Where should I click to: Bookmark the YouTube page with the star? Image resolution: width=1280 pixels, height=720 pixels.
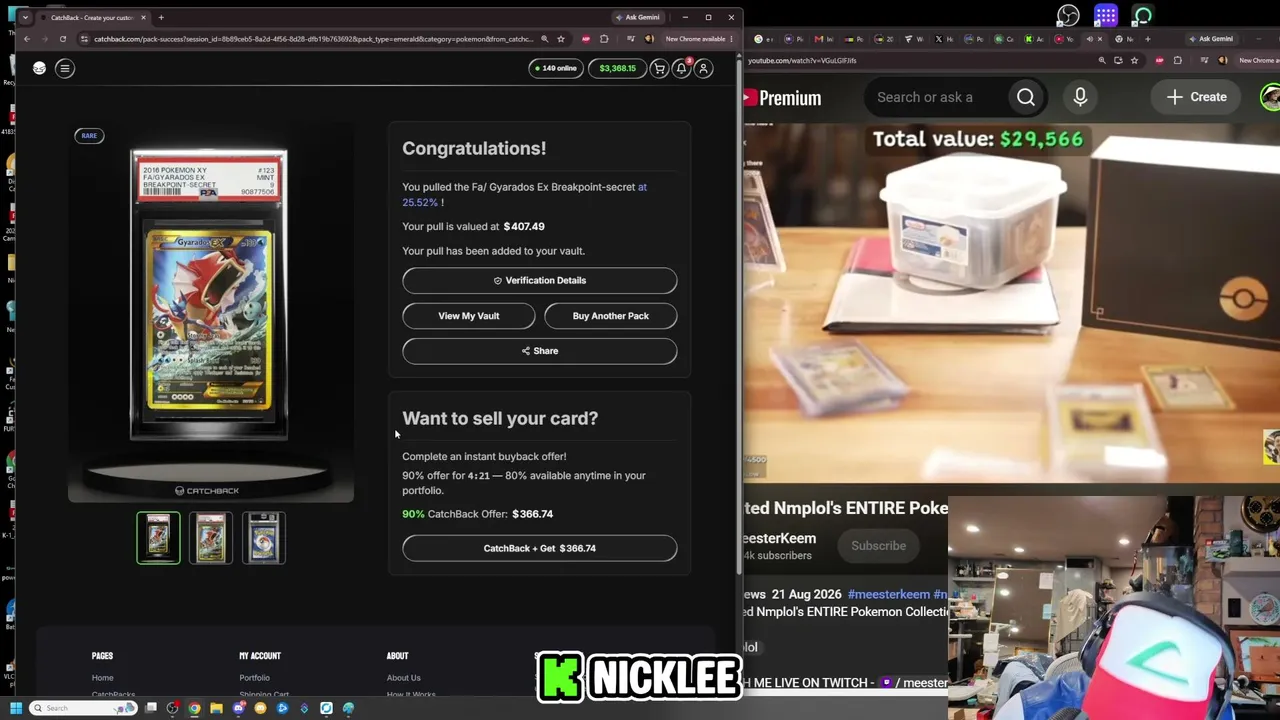1134,61
